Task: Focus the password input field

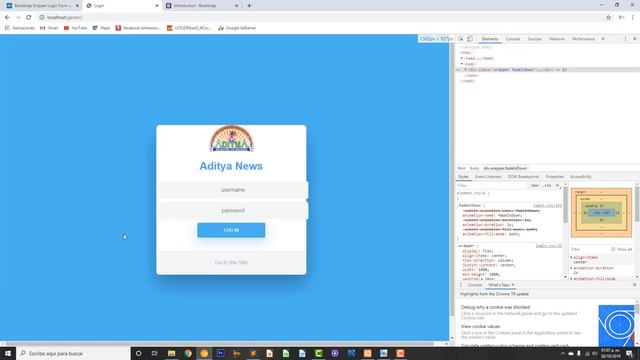Action: coord(233,211)
